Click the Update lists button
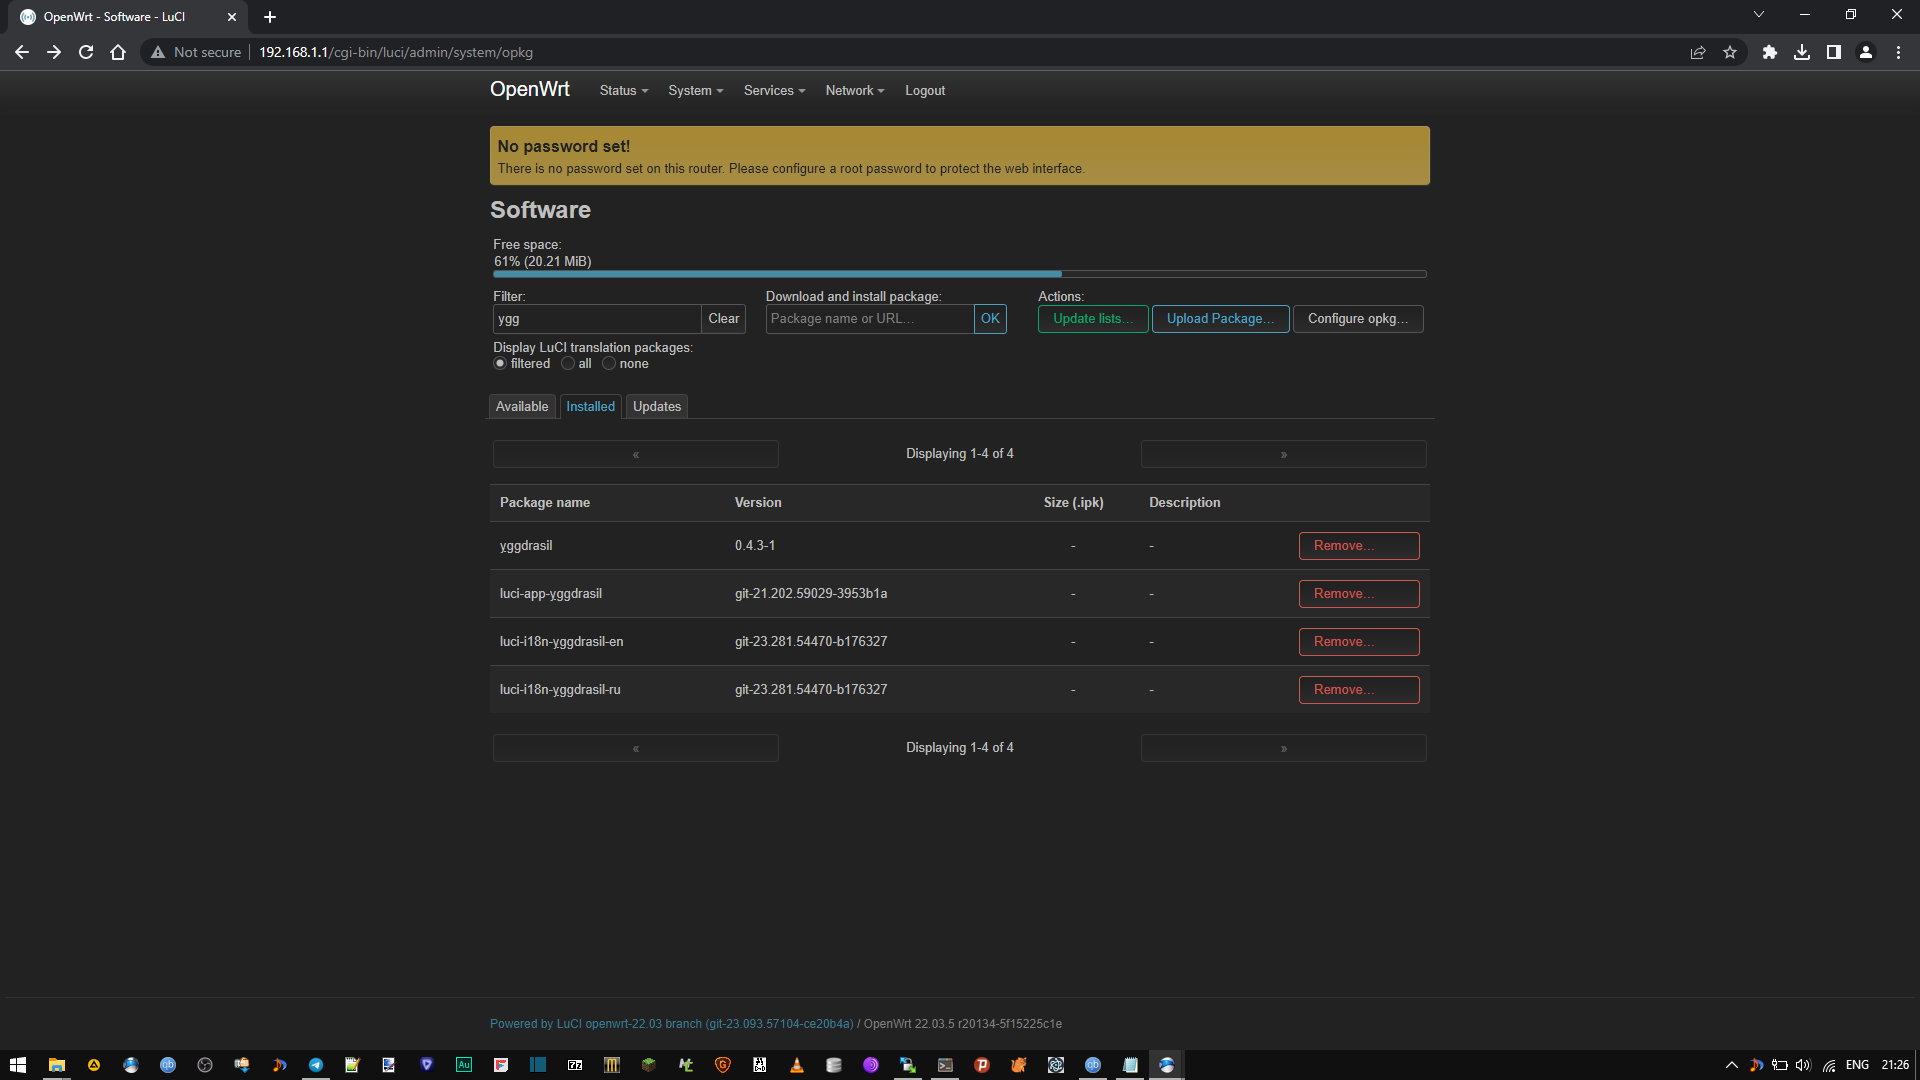 pyautogui.click(x=1092, y=318)
